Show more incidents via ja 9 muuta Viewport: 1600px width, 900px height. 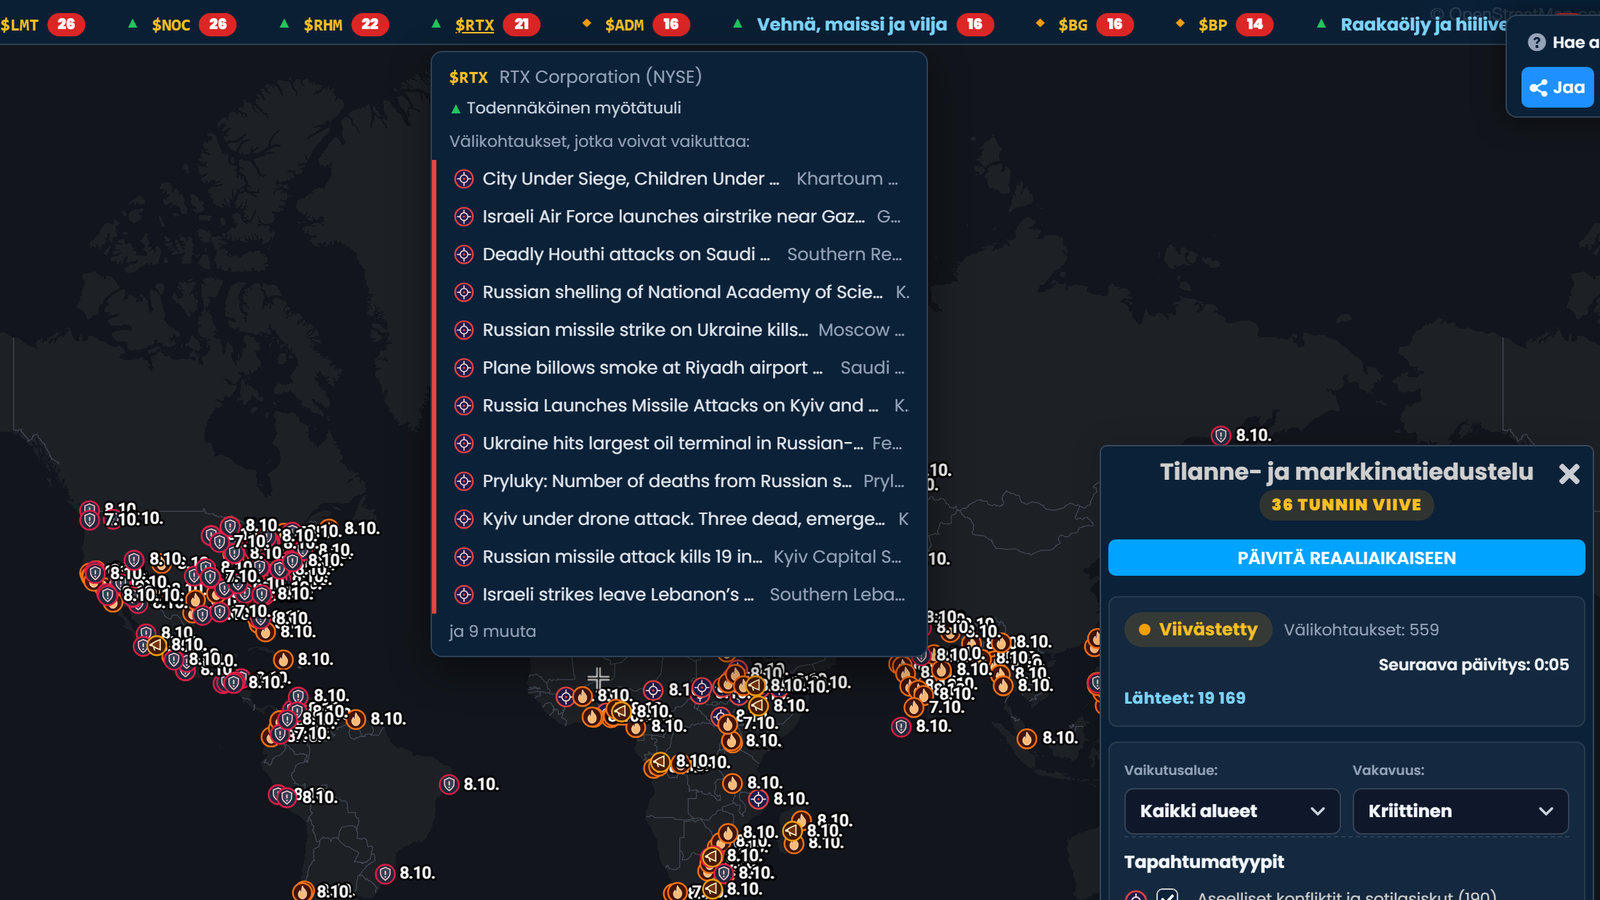click(x=492, y=631)
